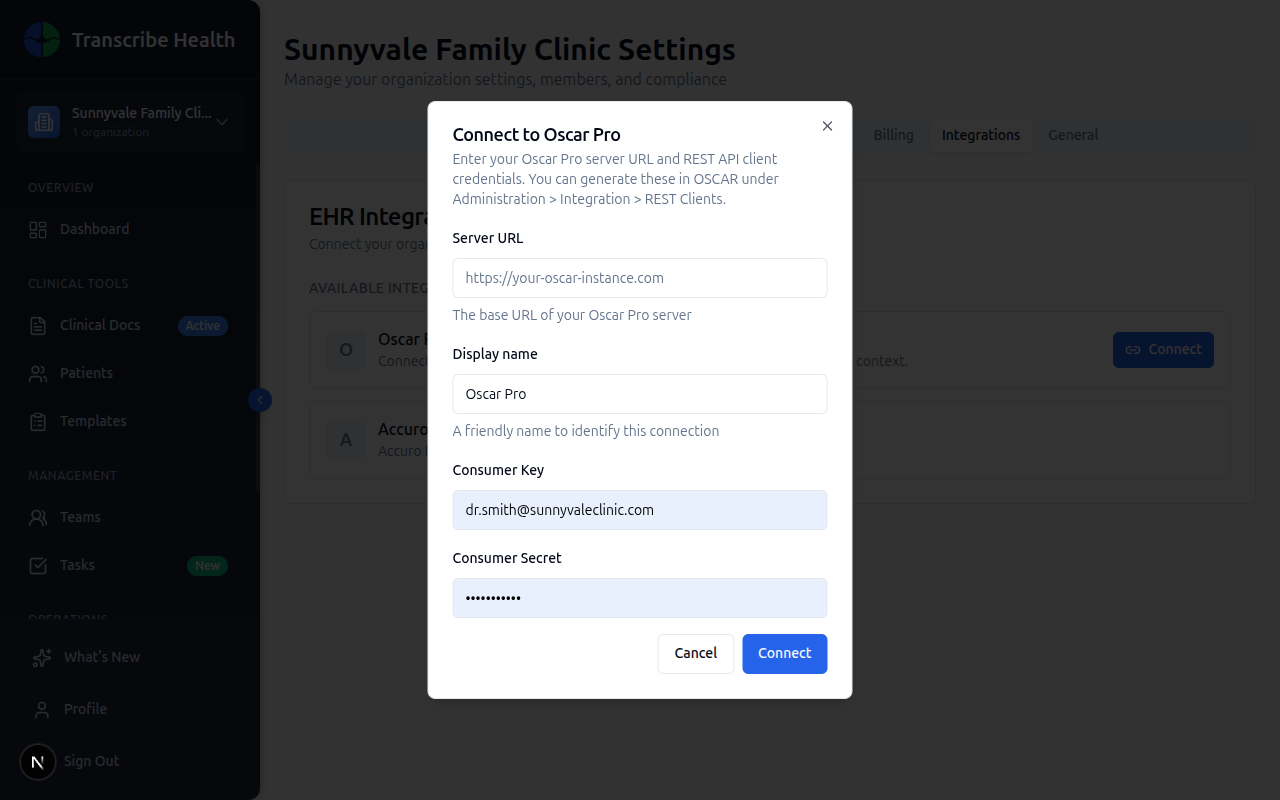This screenshot has height=800, width=1280.
Task: Dismiss the Connect to Oscar Pro dialog
Action: [827, 126]
